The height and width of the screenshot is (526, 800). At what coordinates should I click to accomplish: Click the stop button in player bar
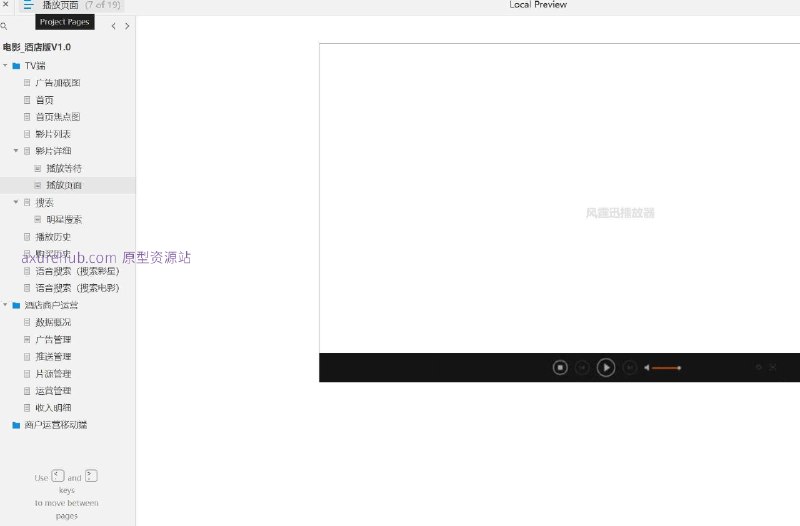560,367
